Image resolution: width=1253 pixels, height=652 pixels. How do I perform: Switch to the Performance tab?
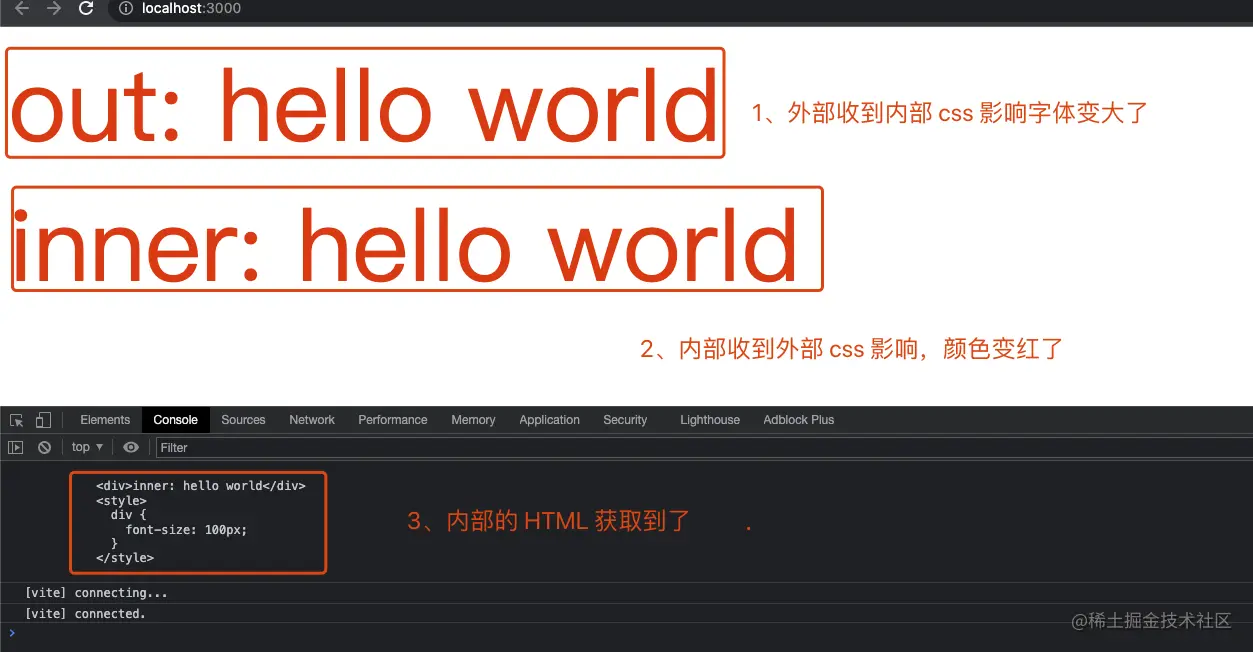coord(393,420)
